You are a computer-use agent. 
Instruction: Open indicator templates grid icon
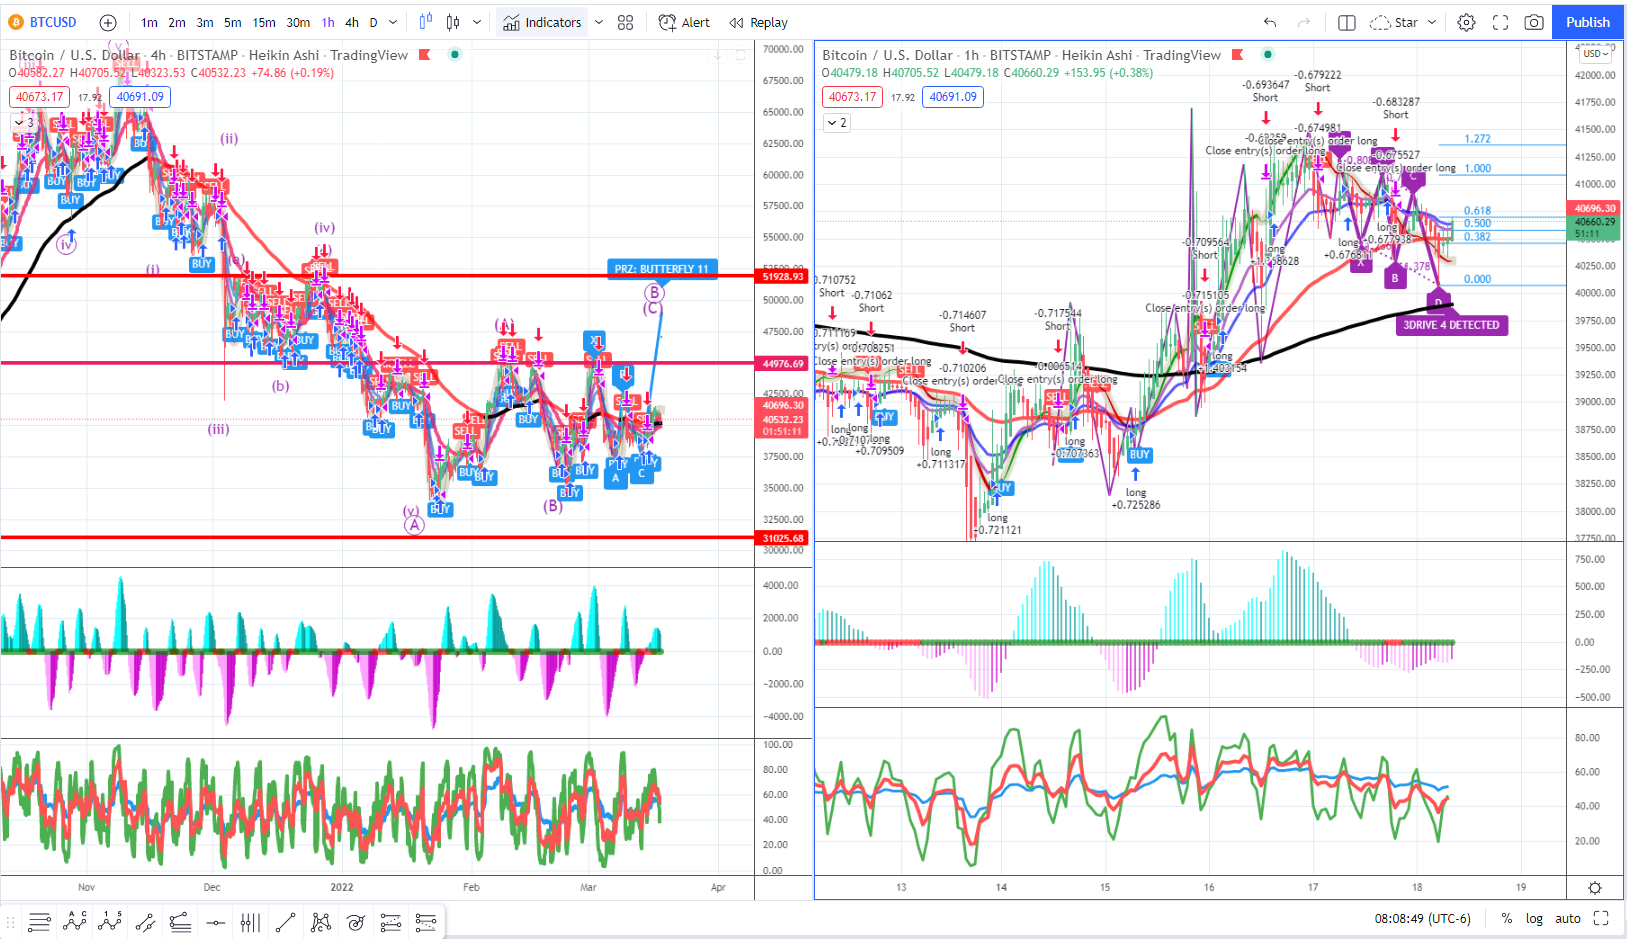pos(626,22)
